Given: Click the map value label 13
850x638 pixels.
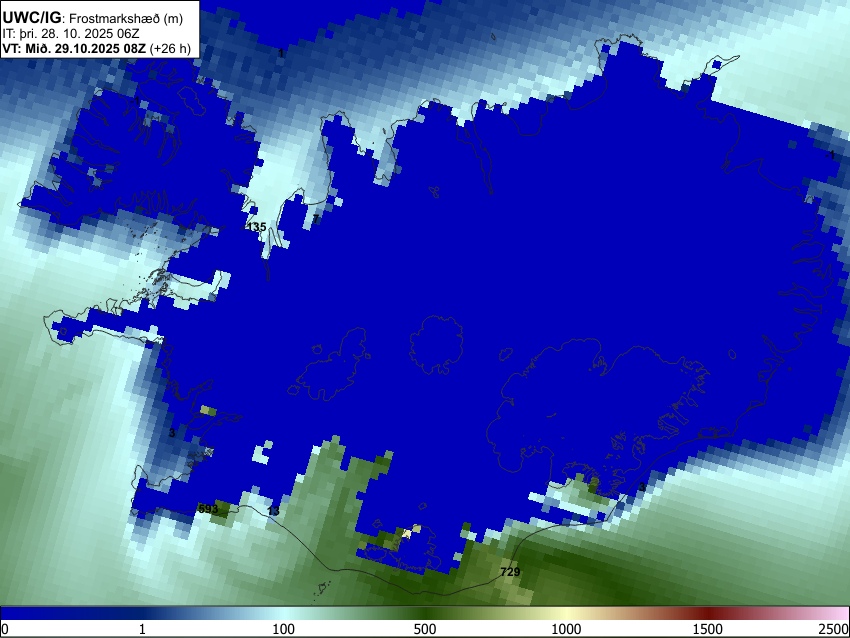Looking at the screenshot, I should pyautogui.click(x=273, y=511).
